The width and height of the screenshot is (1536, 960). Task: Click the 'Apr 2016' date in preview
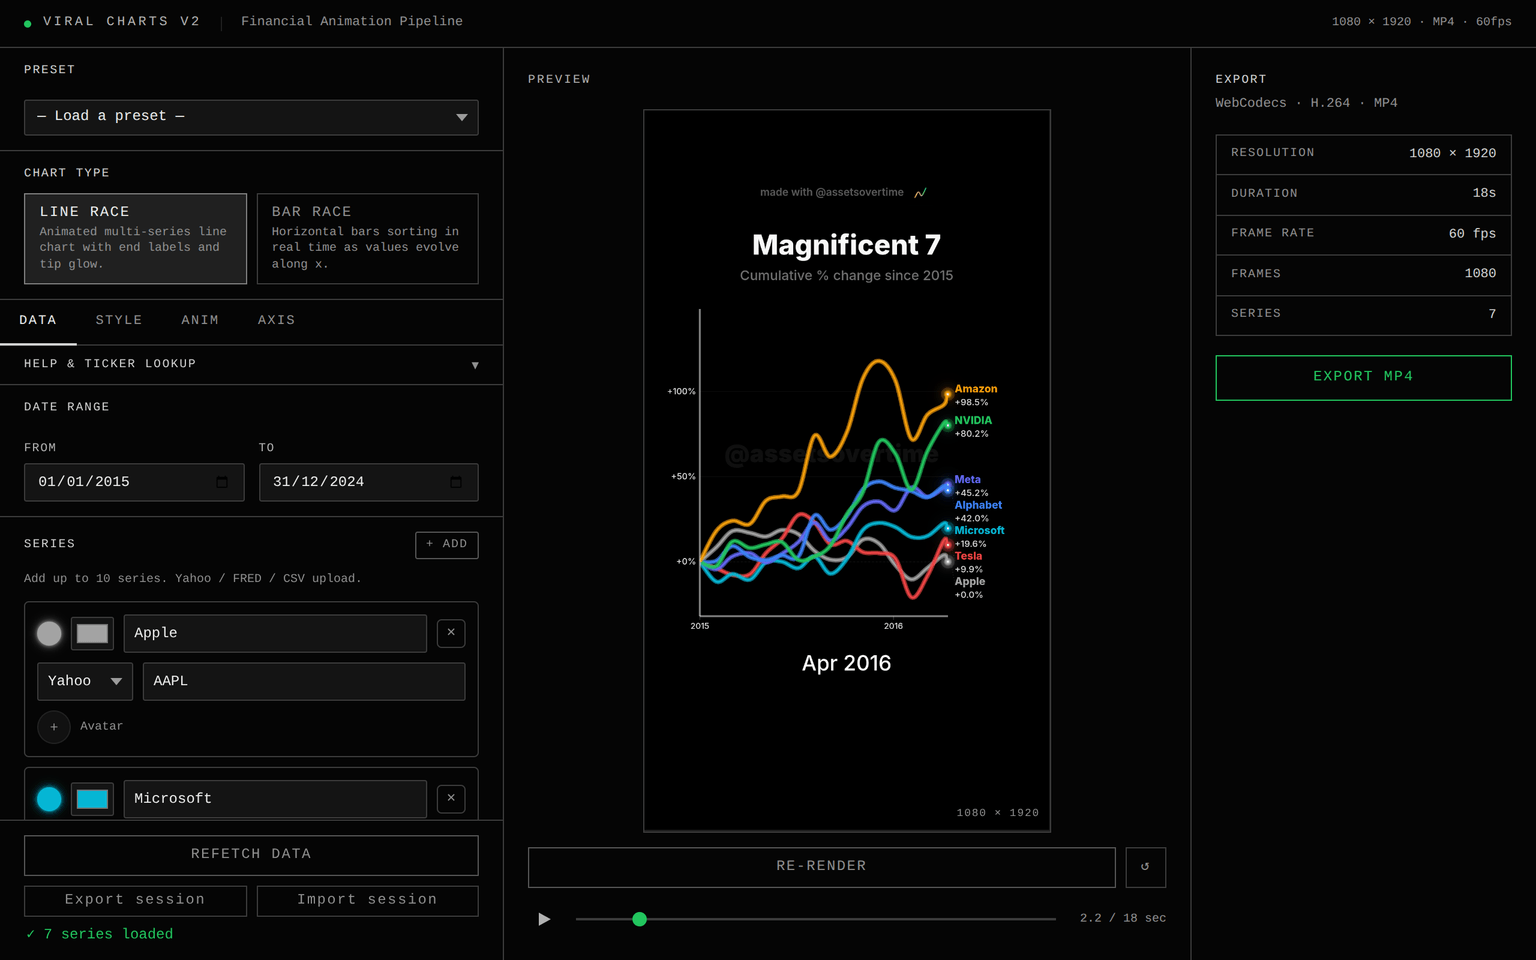(x=846, y=664)
